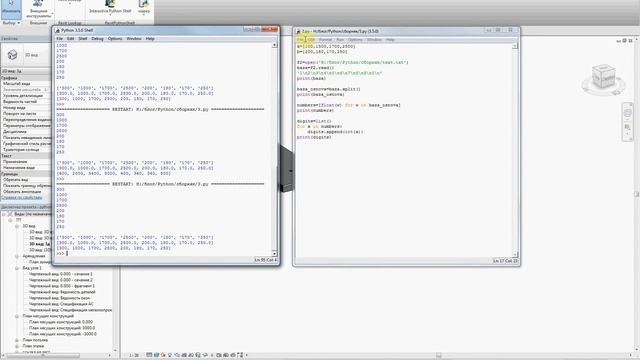640x360 pixels.
Task: Open File menu in Python Shell window
Action: tap(60, 39)
